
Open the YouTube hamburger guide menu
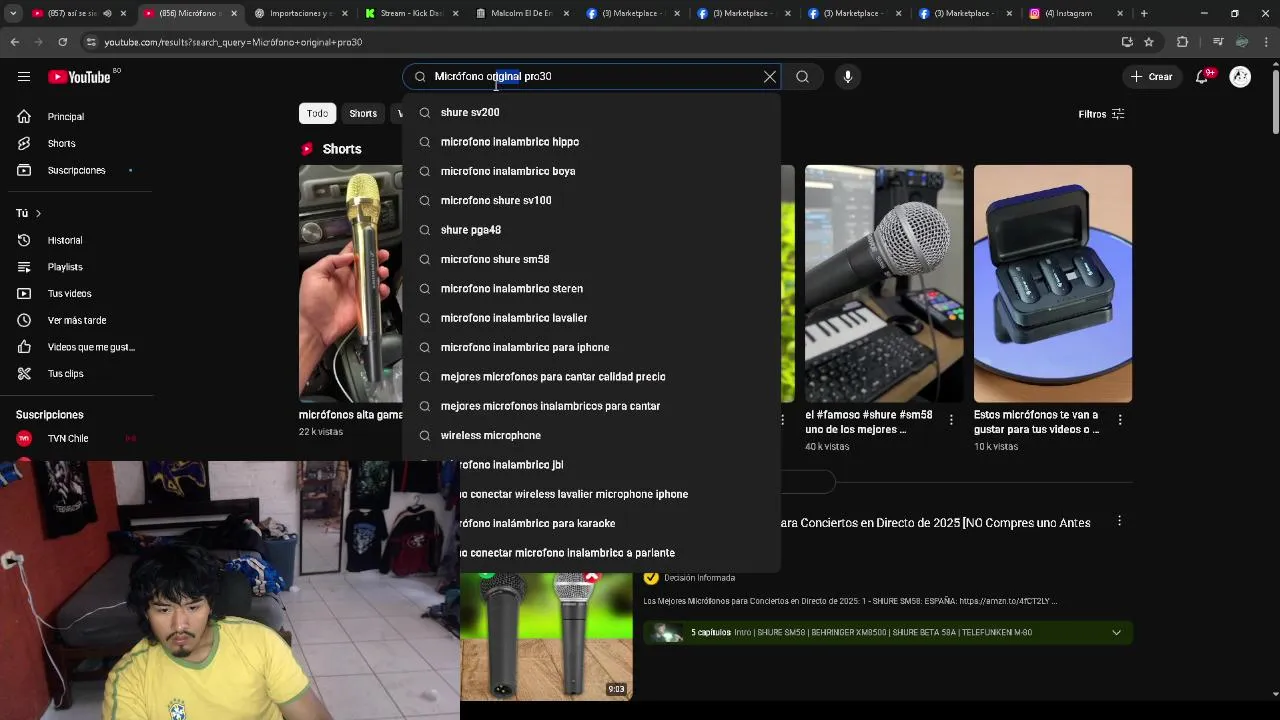coord(23,77)
